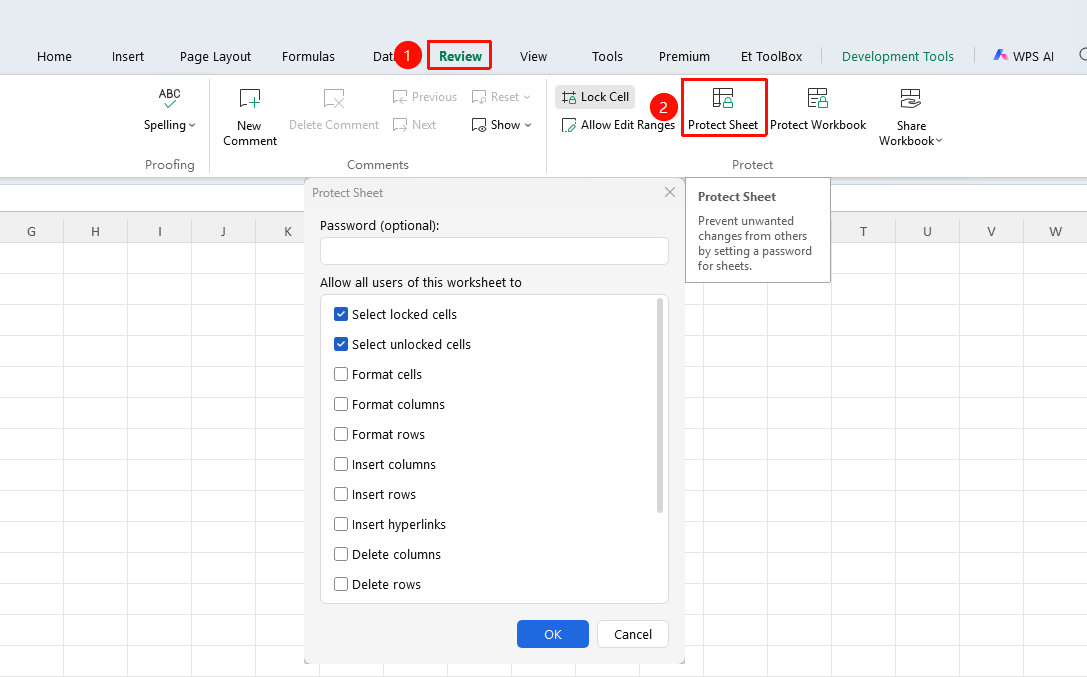Expand the Share Workbook dropdown arrow
Image resolution: width=1087 pixels, height=677 pixels.
point(939,141)
